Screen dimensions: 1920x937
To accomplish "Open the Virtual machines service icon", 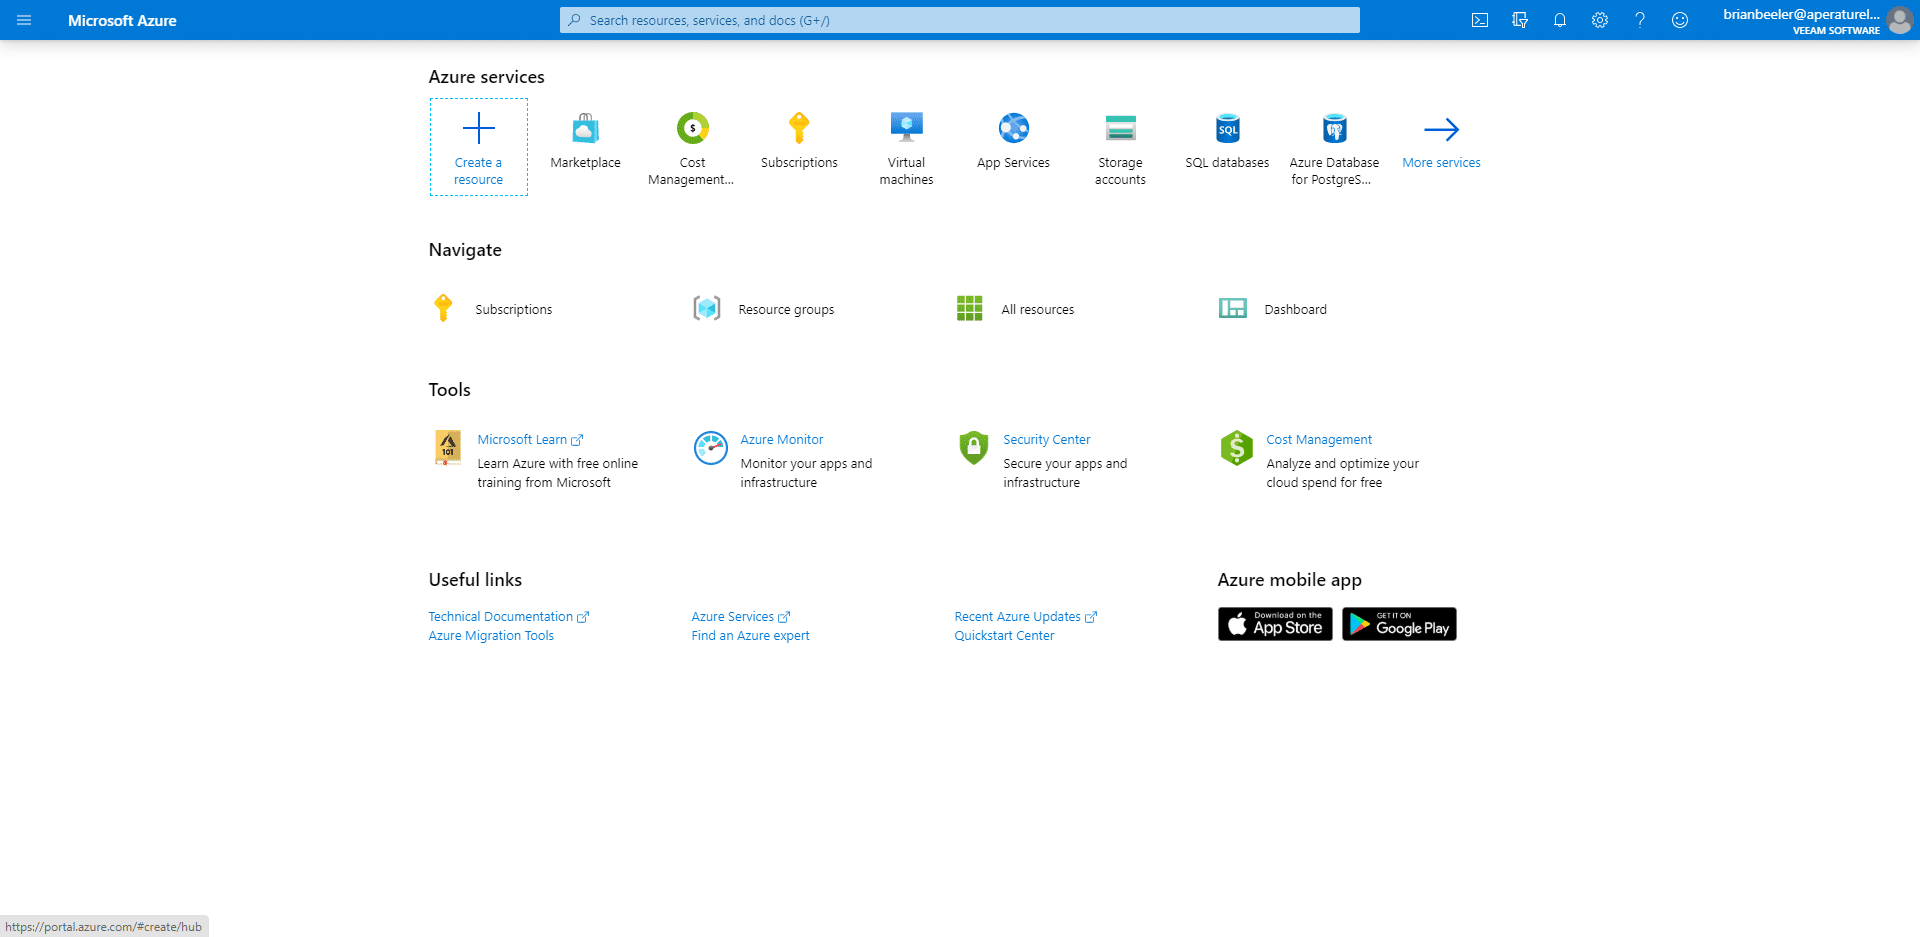I will click(907, 128).
